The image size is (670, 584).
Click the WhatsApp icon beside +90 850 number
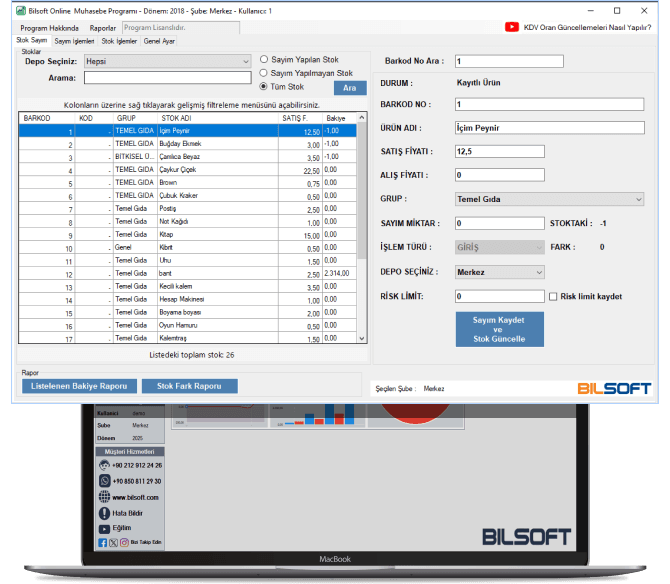tap(105, 481)
